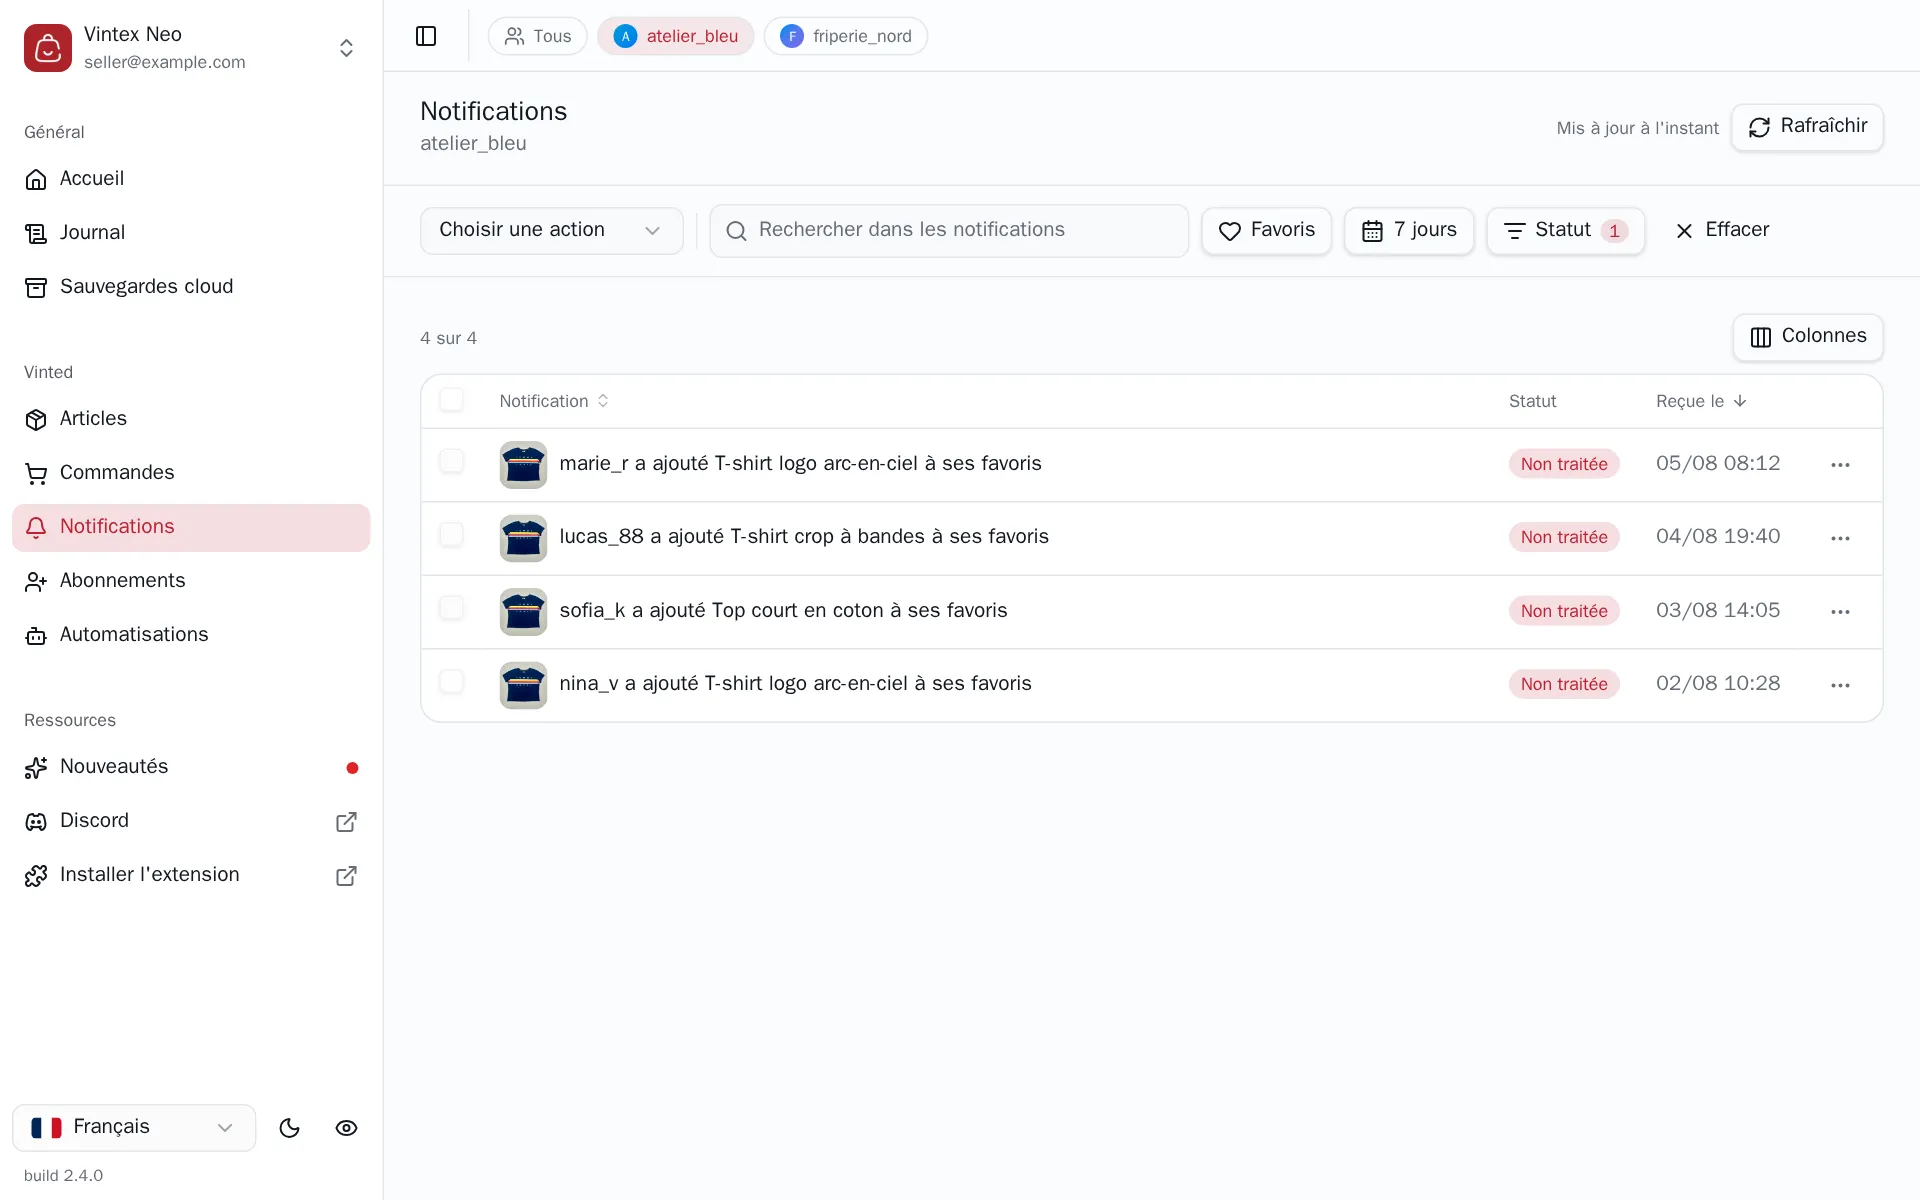Click marie_r a ajouté T-shirt logo arc-en-ciel text

[x=800, y=463]
